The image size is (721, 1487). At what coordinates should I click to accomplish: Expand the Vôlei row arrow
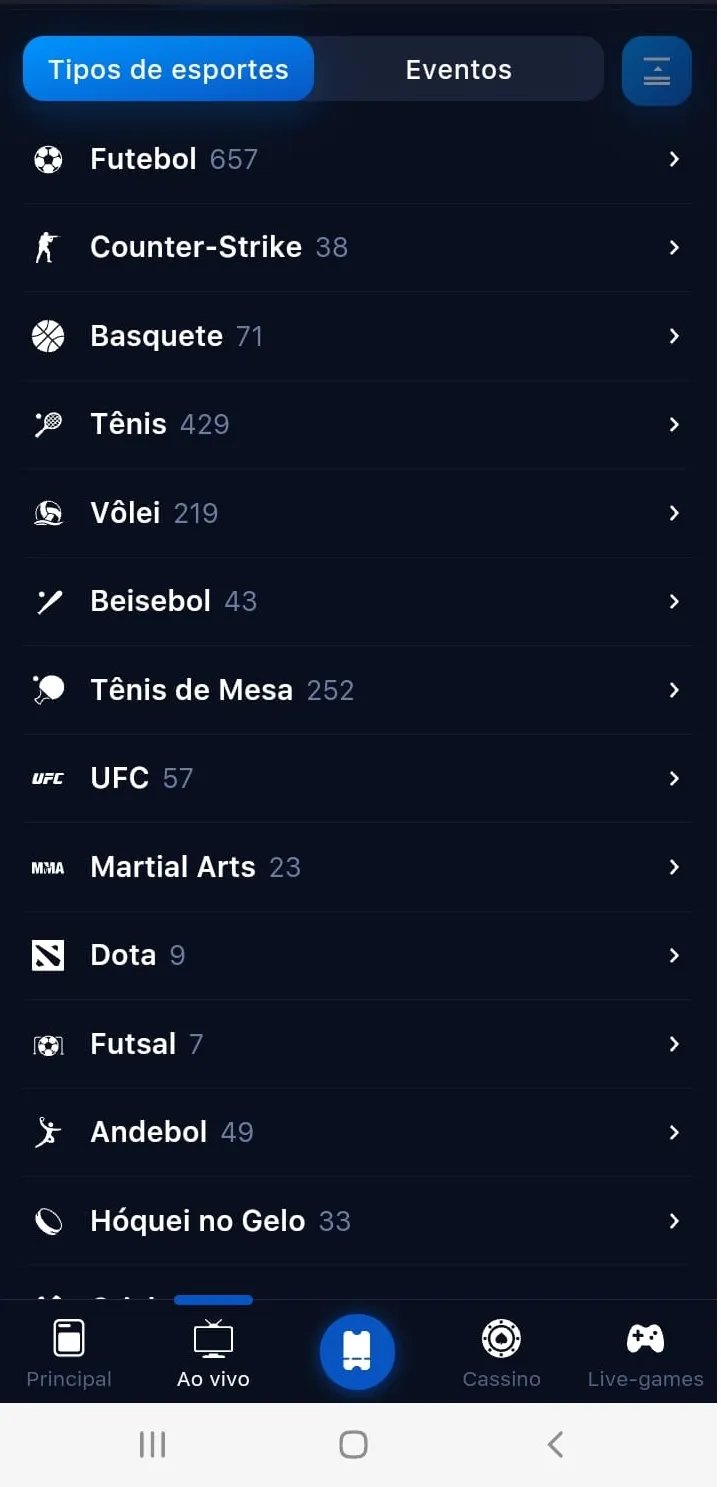click(x=674, y=513)
